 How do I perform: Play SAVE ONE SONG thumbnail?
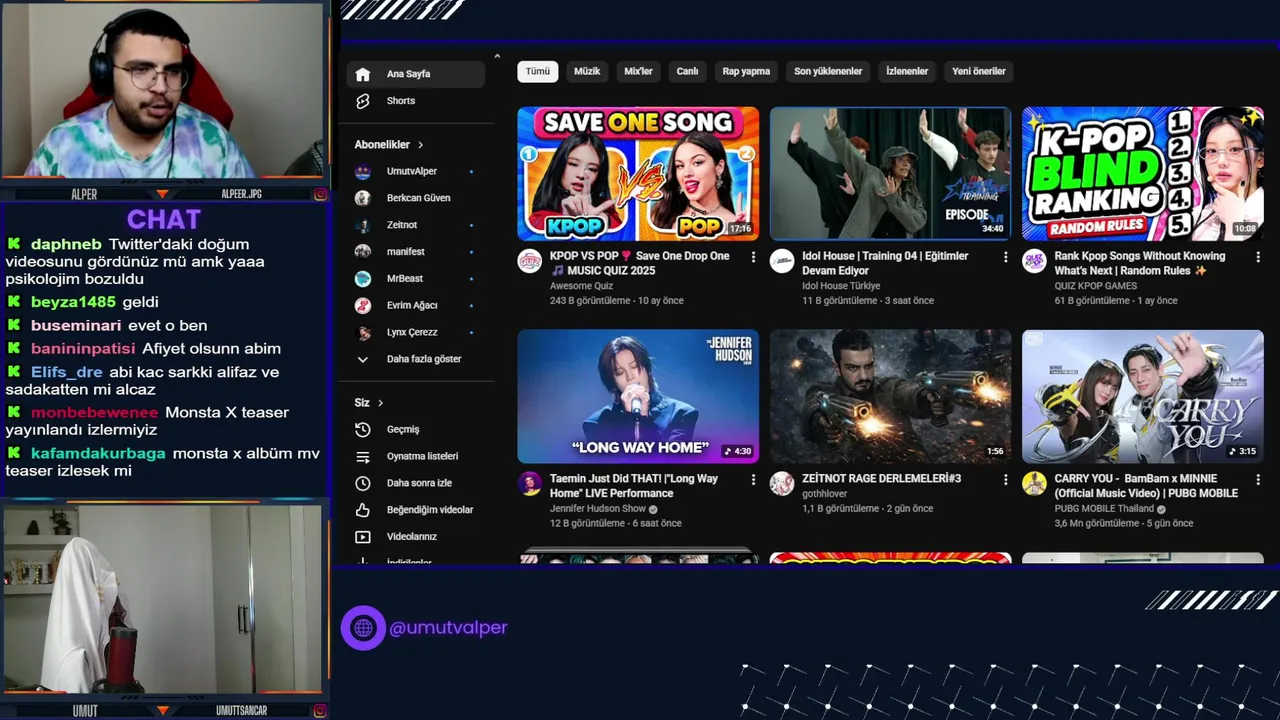coord(638,174)
